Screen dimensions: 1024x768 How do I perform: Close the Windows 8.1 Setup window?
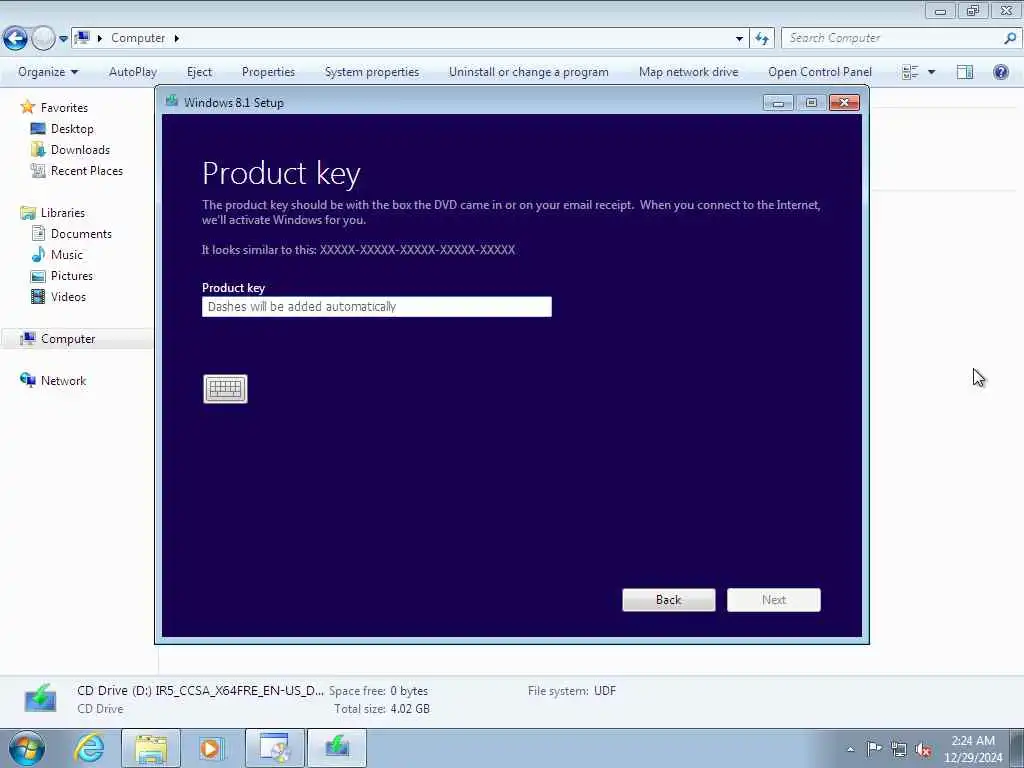coord(844,103)
